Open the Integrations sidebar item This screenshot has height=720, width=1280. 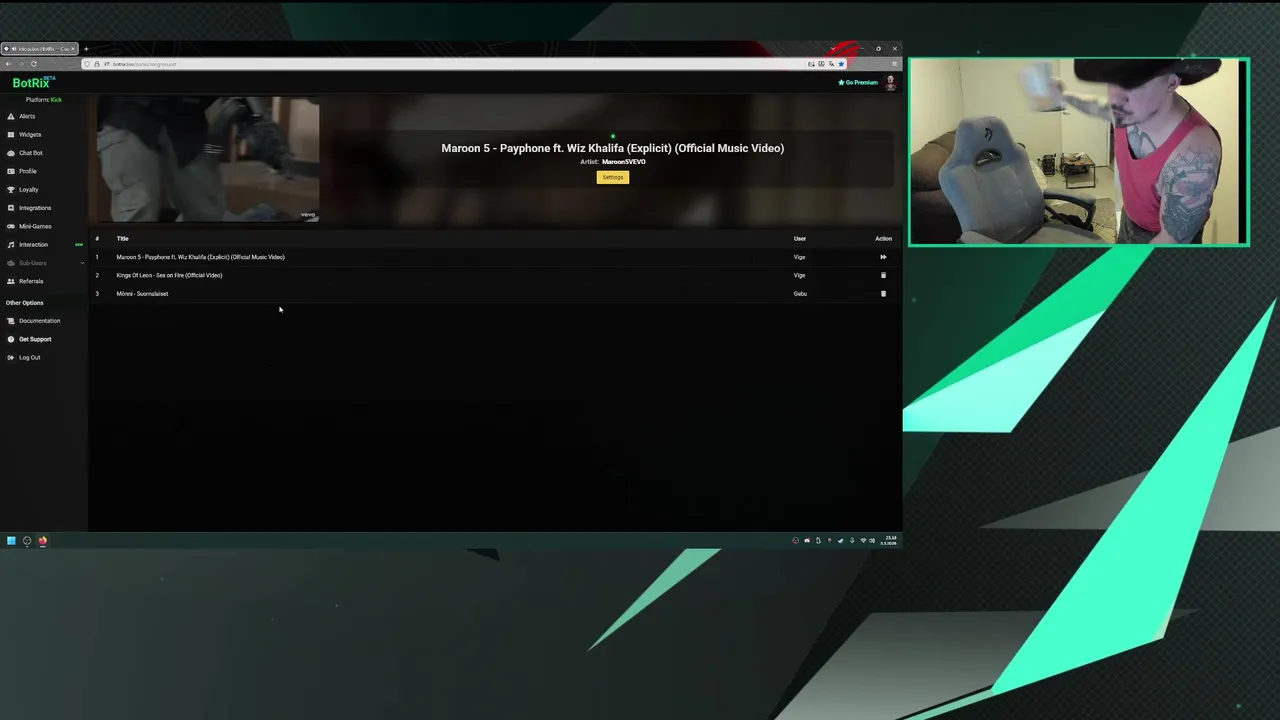(35, 208)
